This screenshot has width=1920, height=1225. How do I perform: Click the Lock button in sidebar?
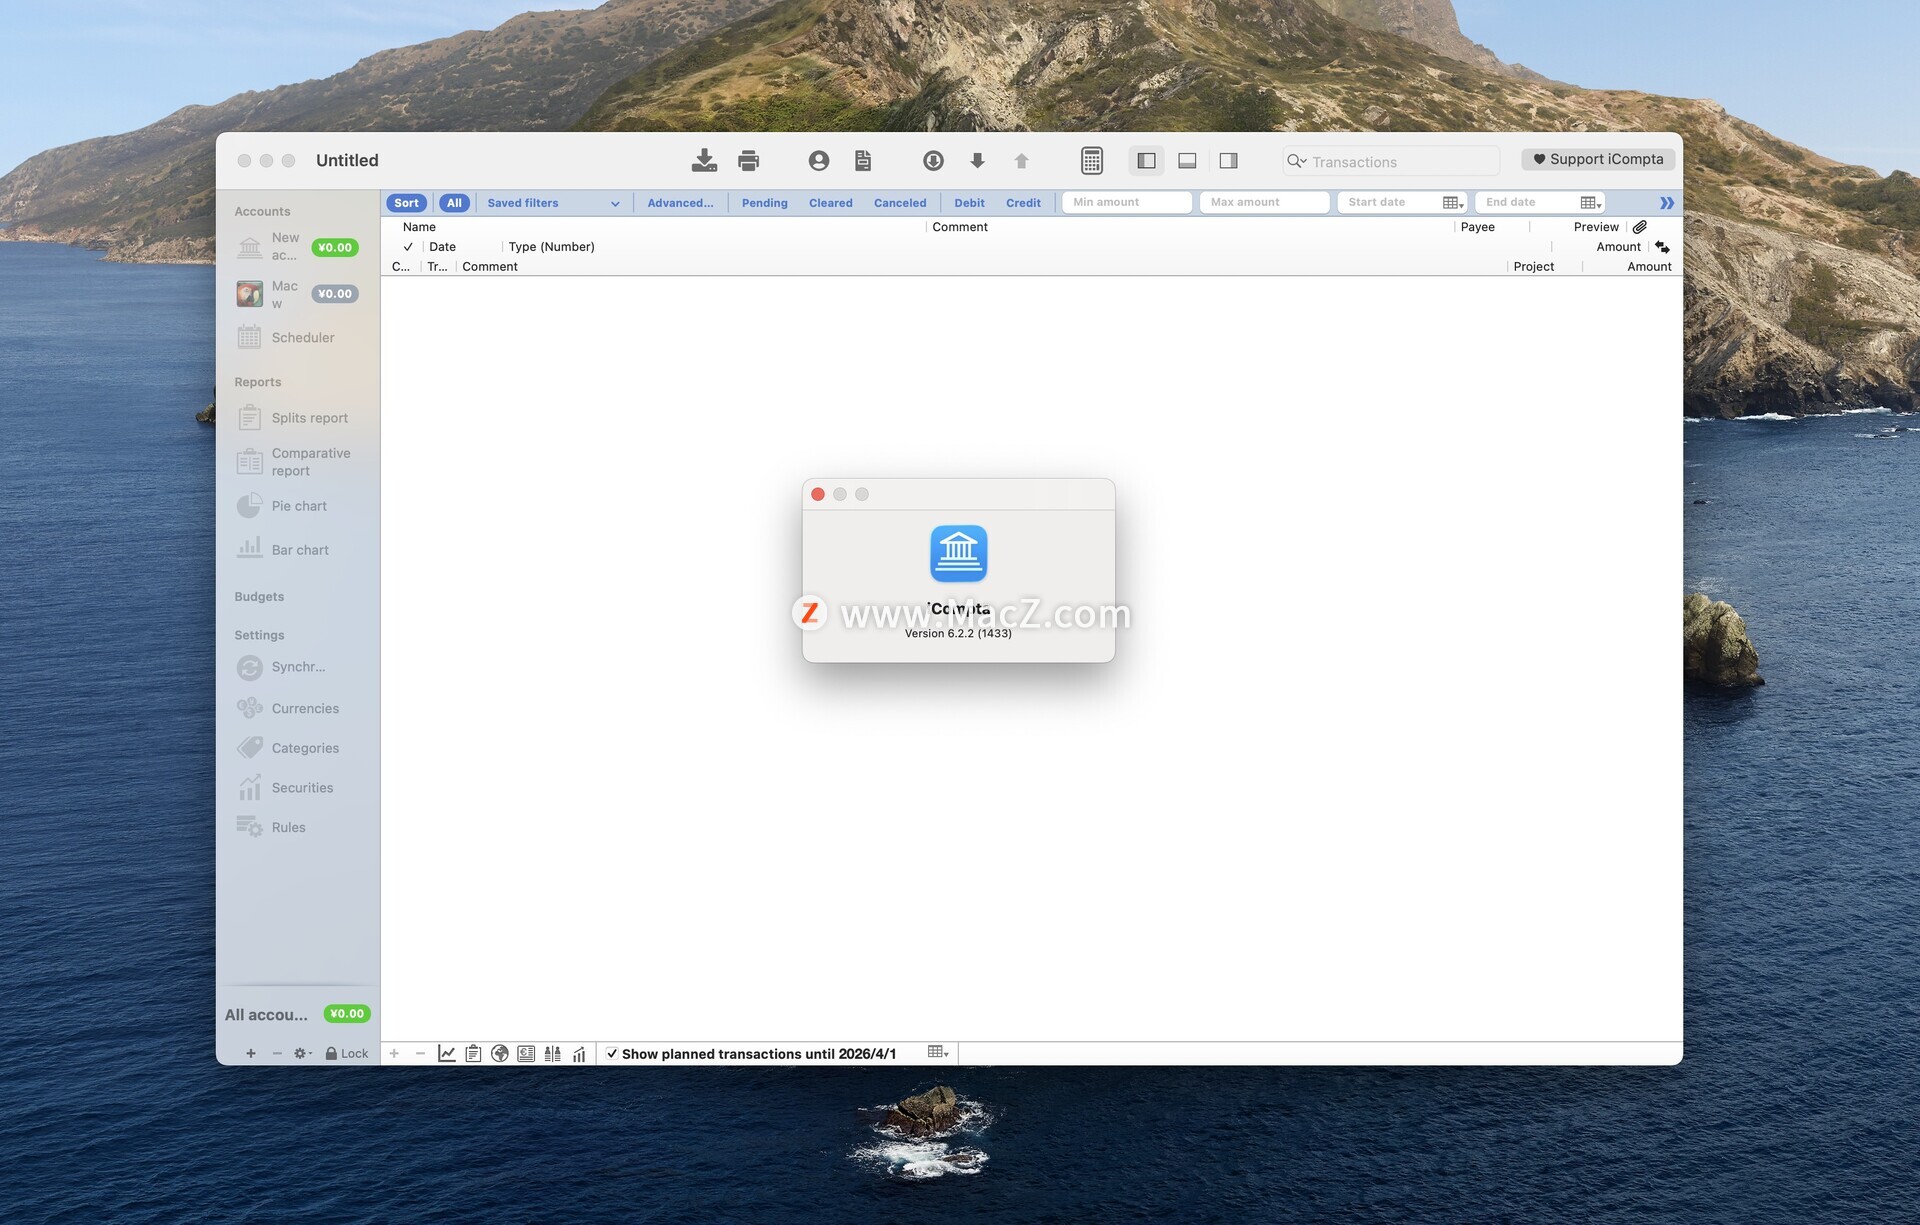[x=346, y=1053]
